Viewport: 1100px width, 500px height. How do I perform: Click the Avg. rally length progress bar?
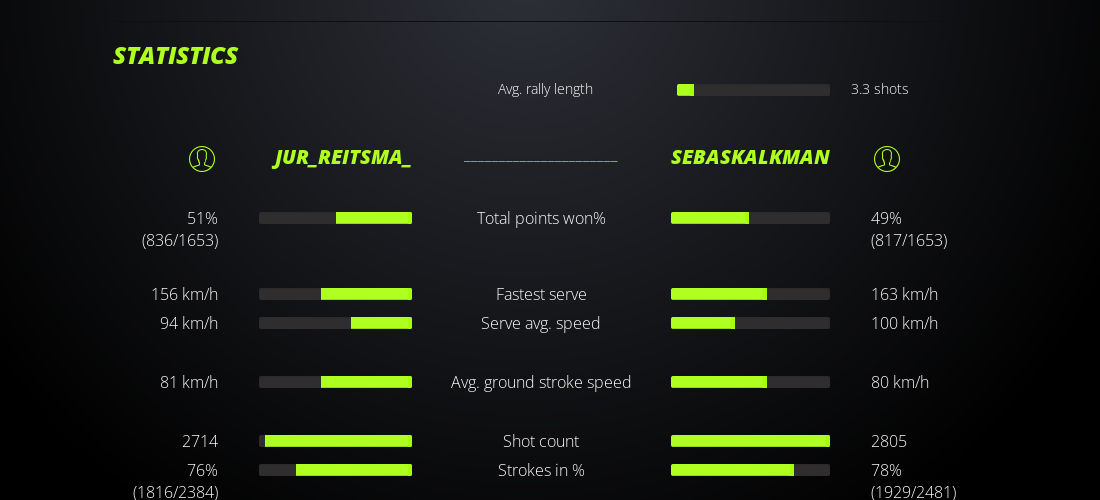pos(753,90)
